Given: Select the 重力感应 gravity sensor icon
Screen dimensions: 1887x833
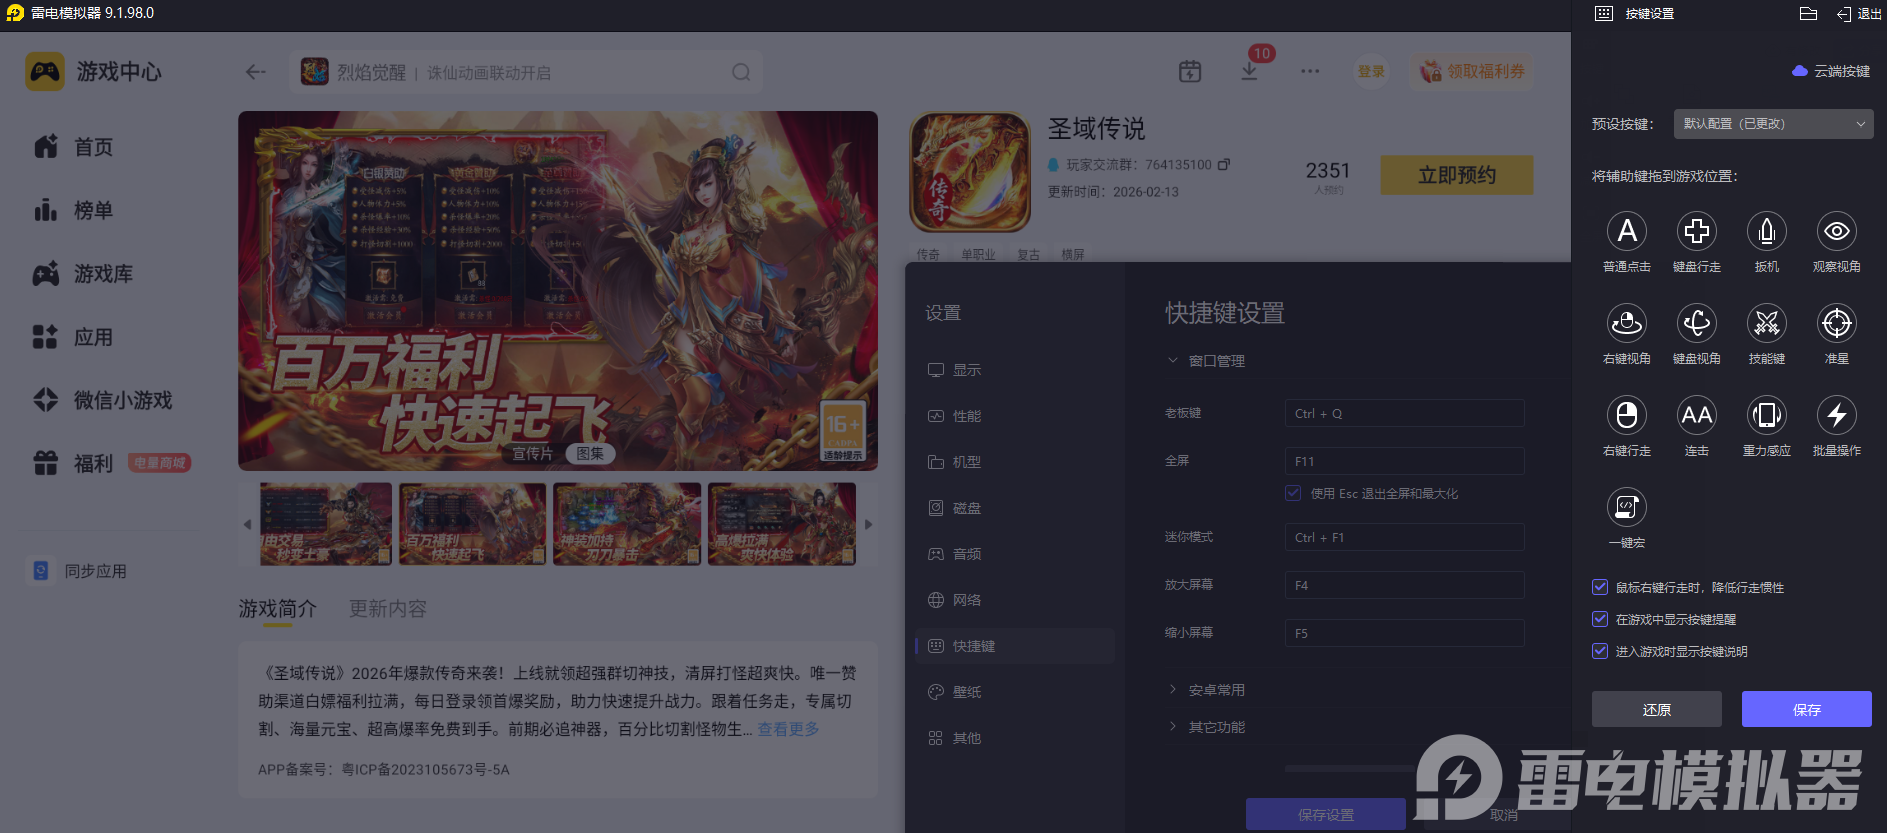Looking at the screenshot, I should tap(1767, 415).
